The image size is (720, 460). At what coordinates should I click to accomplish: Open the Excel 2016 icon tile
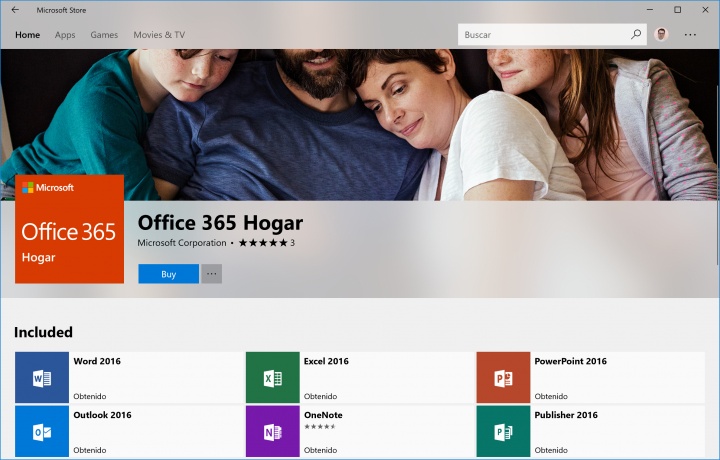(x=273, y=377)
